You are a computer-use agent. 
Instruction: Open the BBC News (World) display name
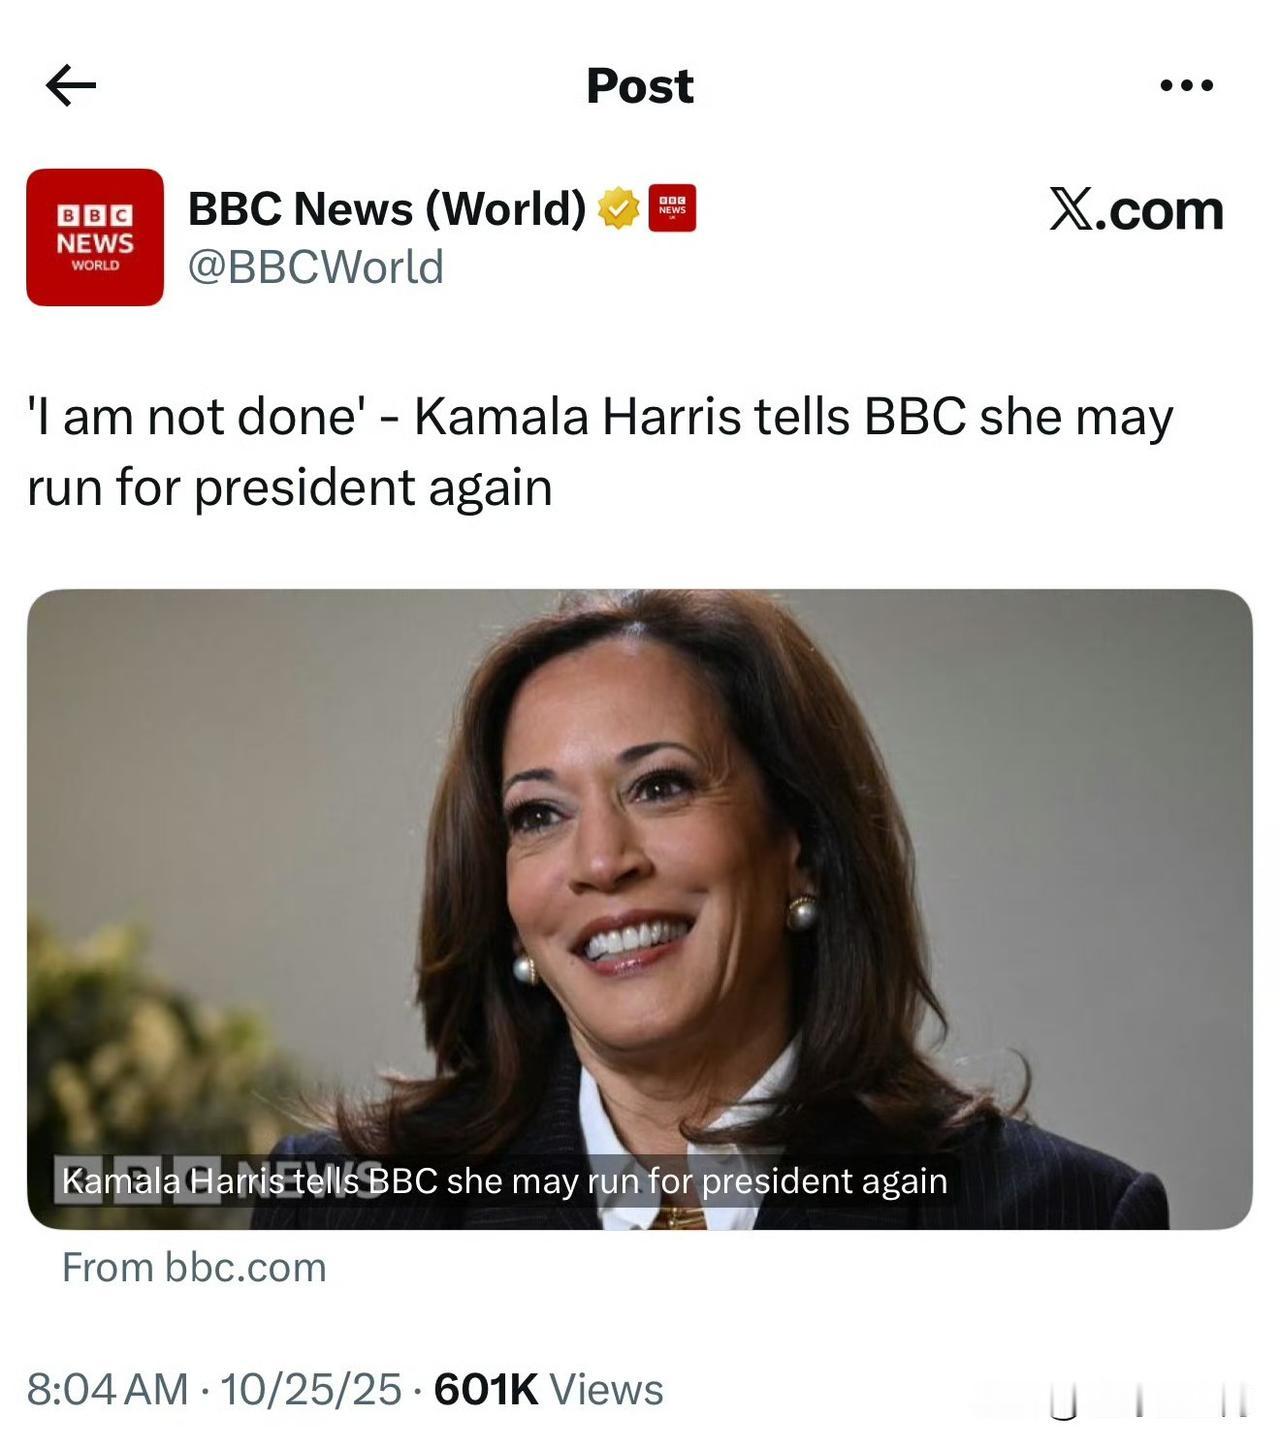386,208
